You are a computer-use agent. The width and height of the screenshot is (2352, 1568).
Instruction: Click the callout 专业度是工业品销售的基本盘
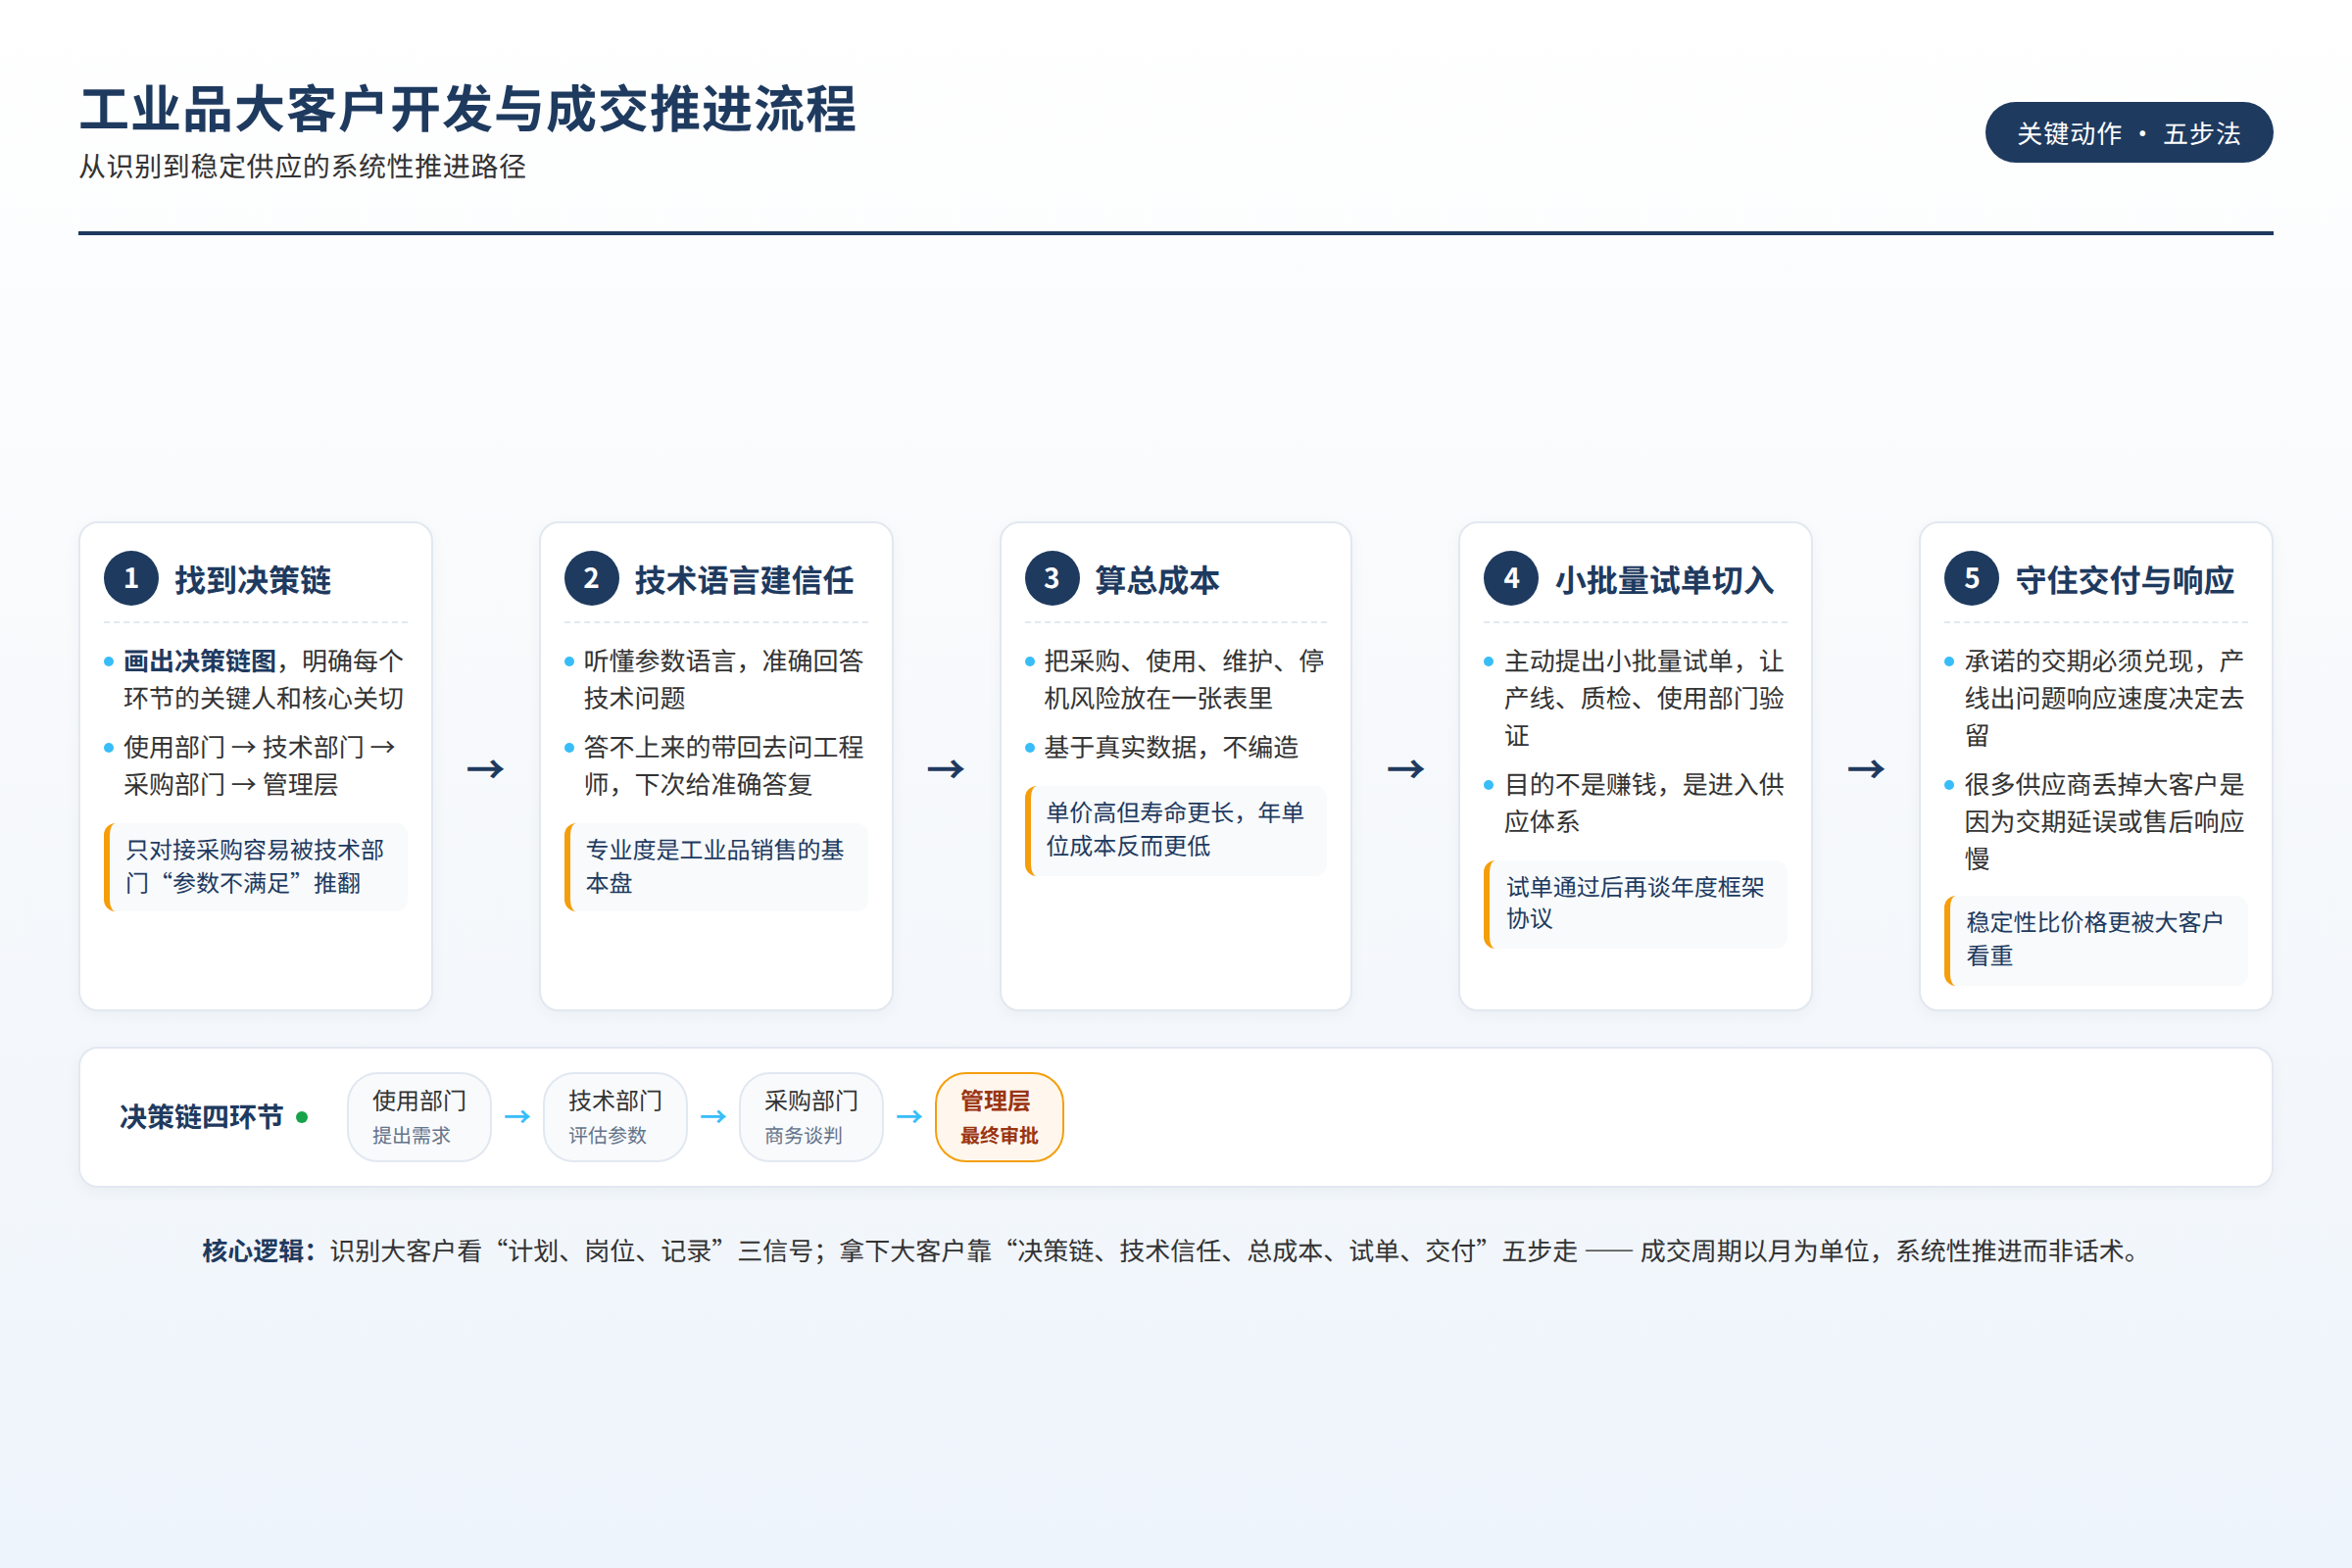coord(716,867)
